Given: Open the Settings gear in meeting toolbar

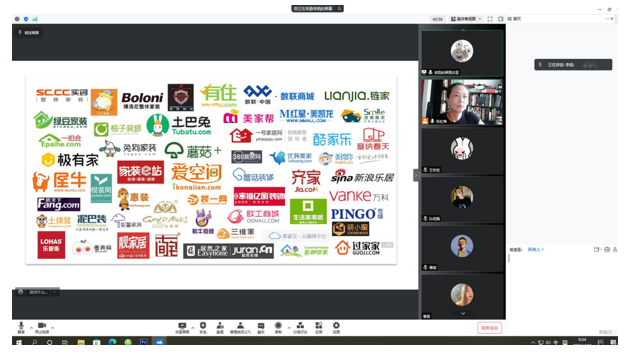Looking at the screenshot, I should pyautogui.click(x=336, y=327).
